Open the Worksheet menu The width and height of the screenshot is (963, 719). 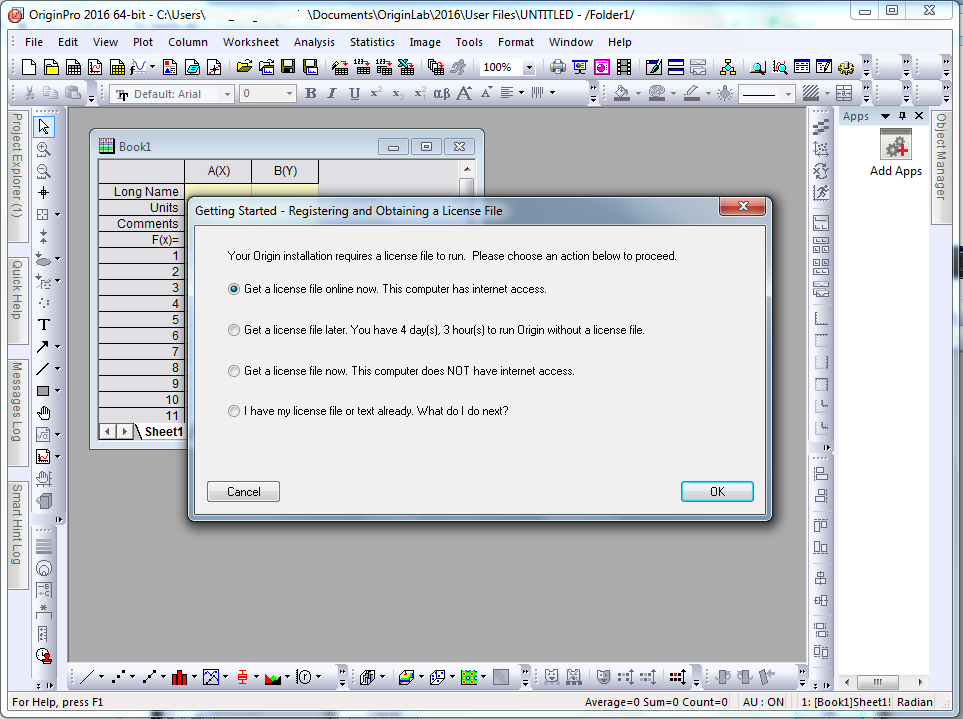click(251, 42)
